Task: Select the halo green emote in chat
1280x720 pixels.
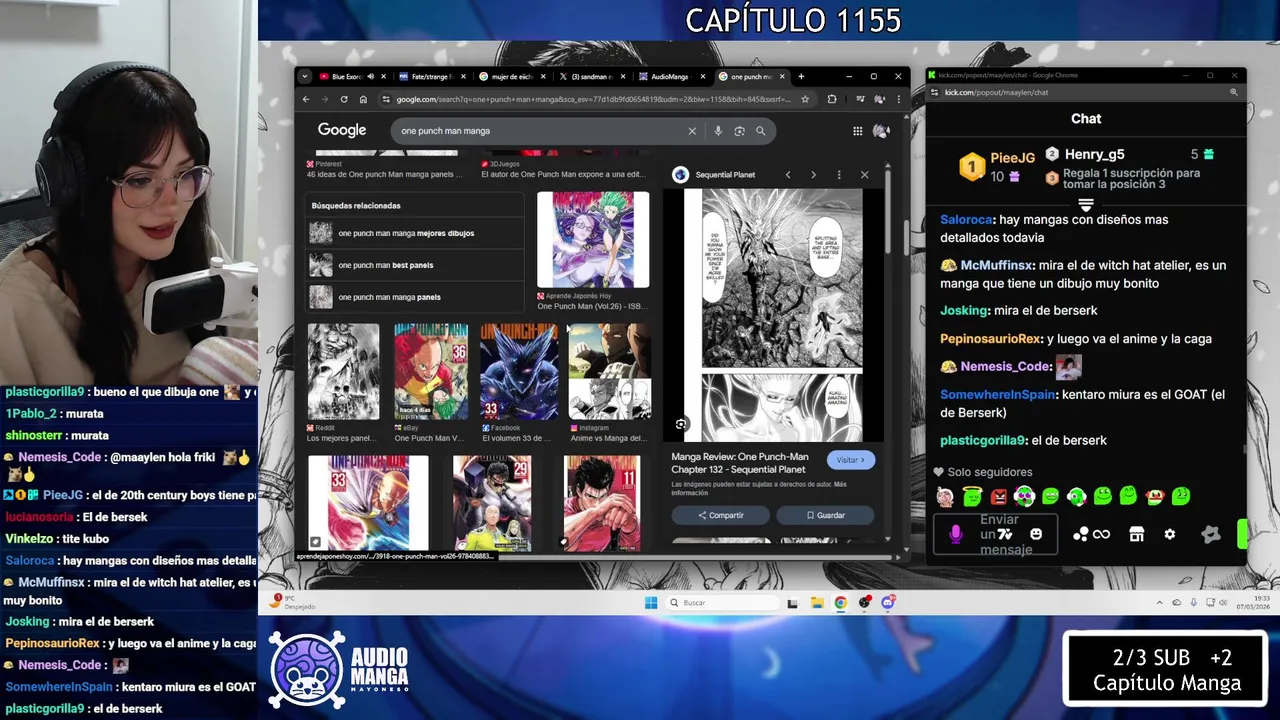Action: pos(972,496)
